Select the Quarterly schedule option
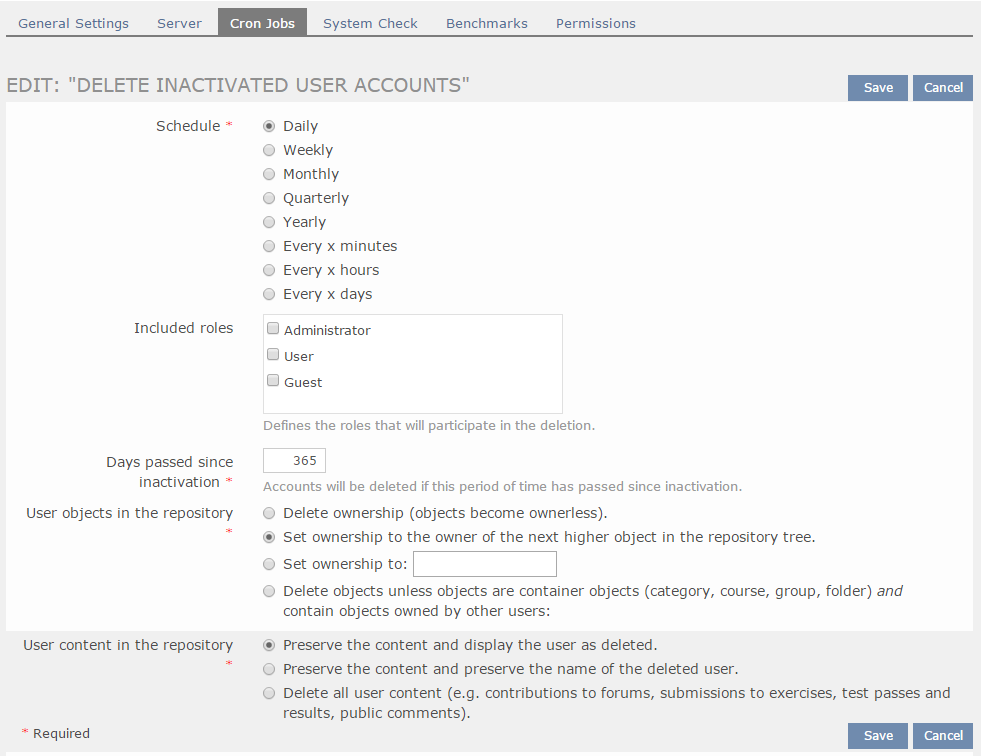The width and height of the screenshot is (981, 756). [x=269, y=198]
